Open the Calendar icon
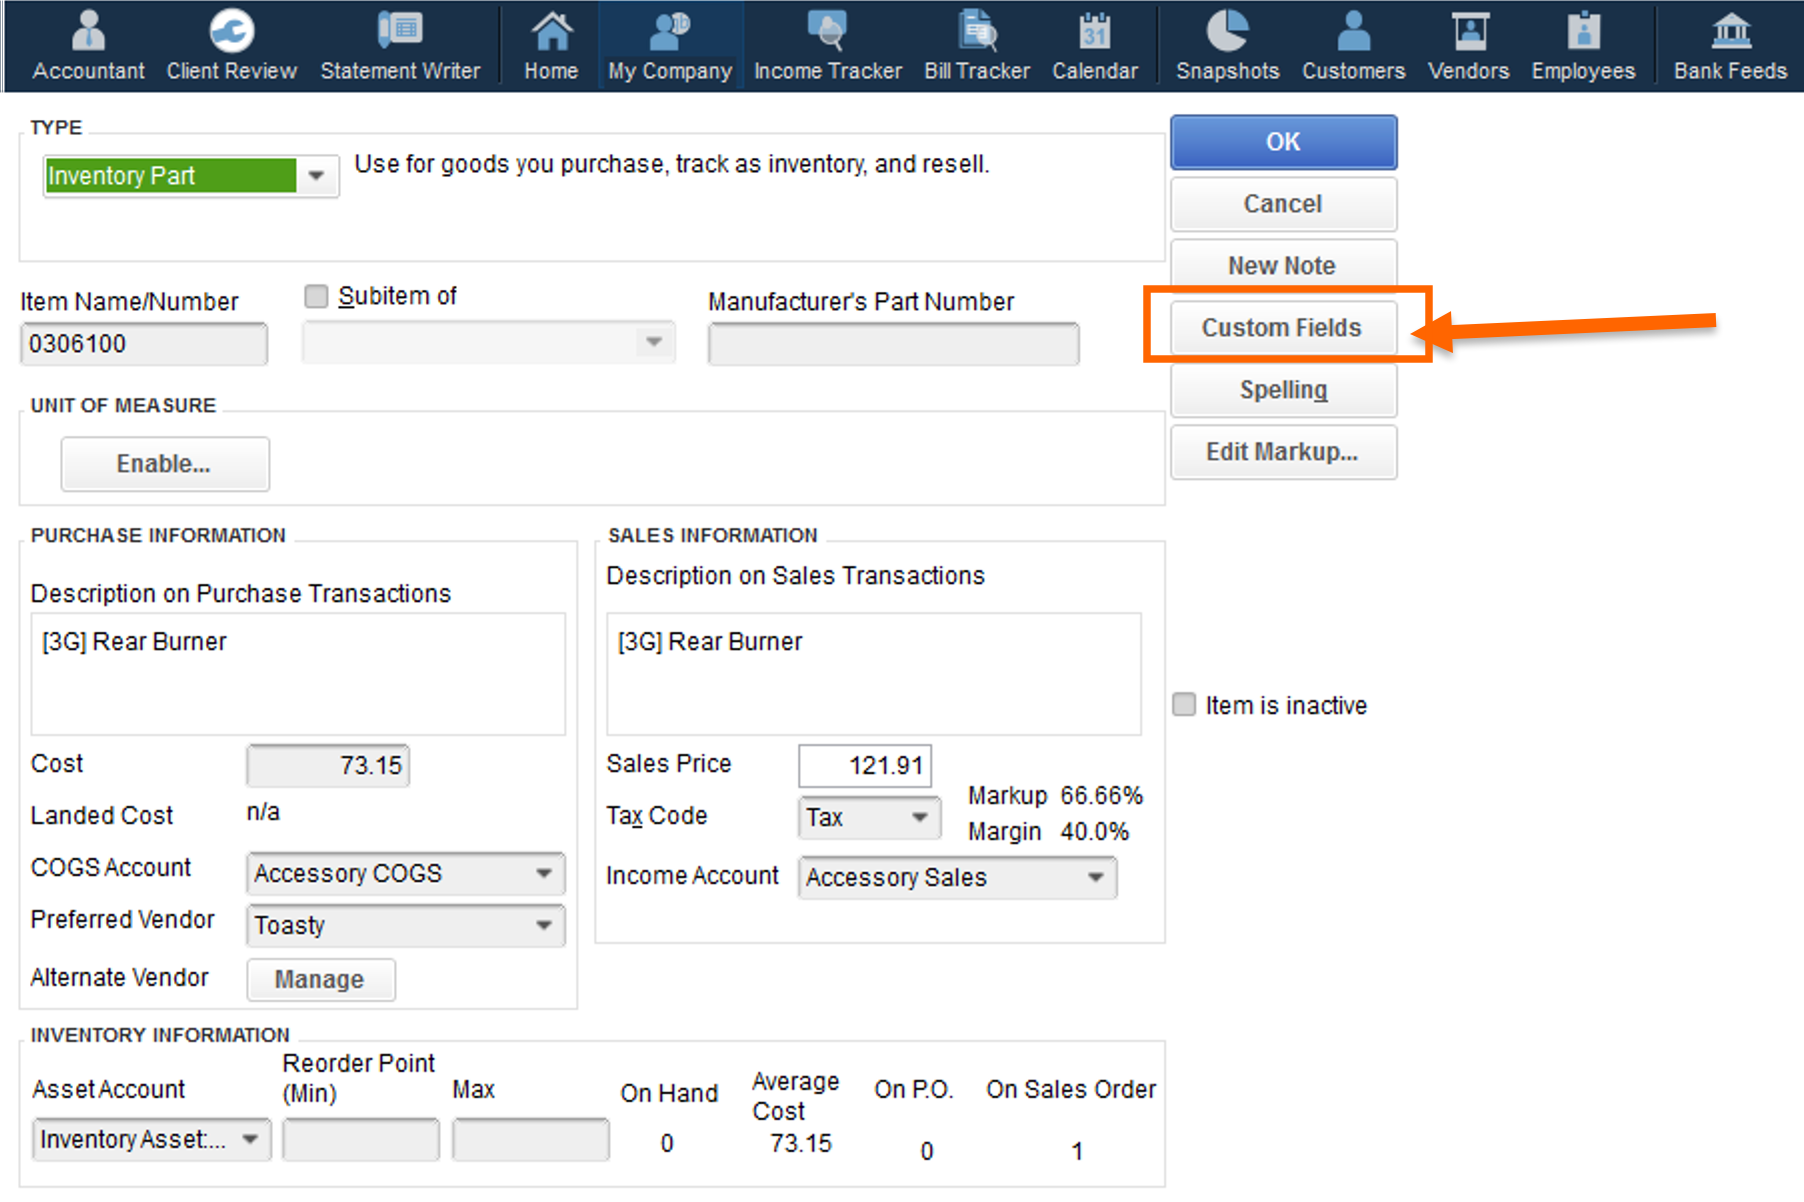 click(1094, 45)
